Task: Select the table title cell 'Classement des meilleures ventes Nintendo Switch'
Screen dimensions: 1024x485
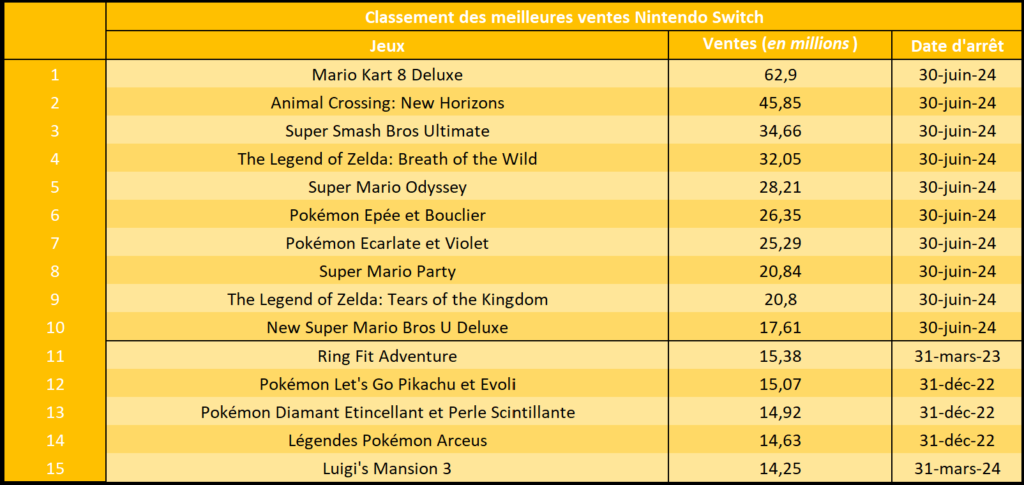Action: (x=564, y=16)
